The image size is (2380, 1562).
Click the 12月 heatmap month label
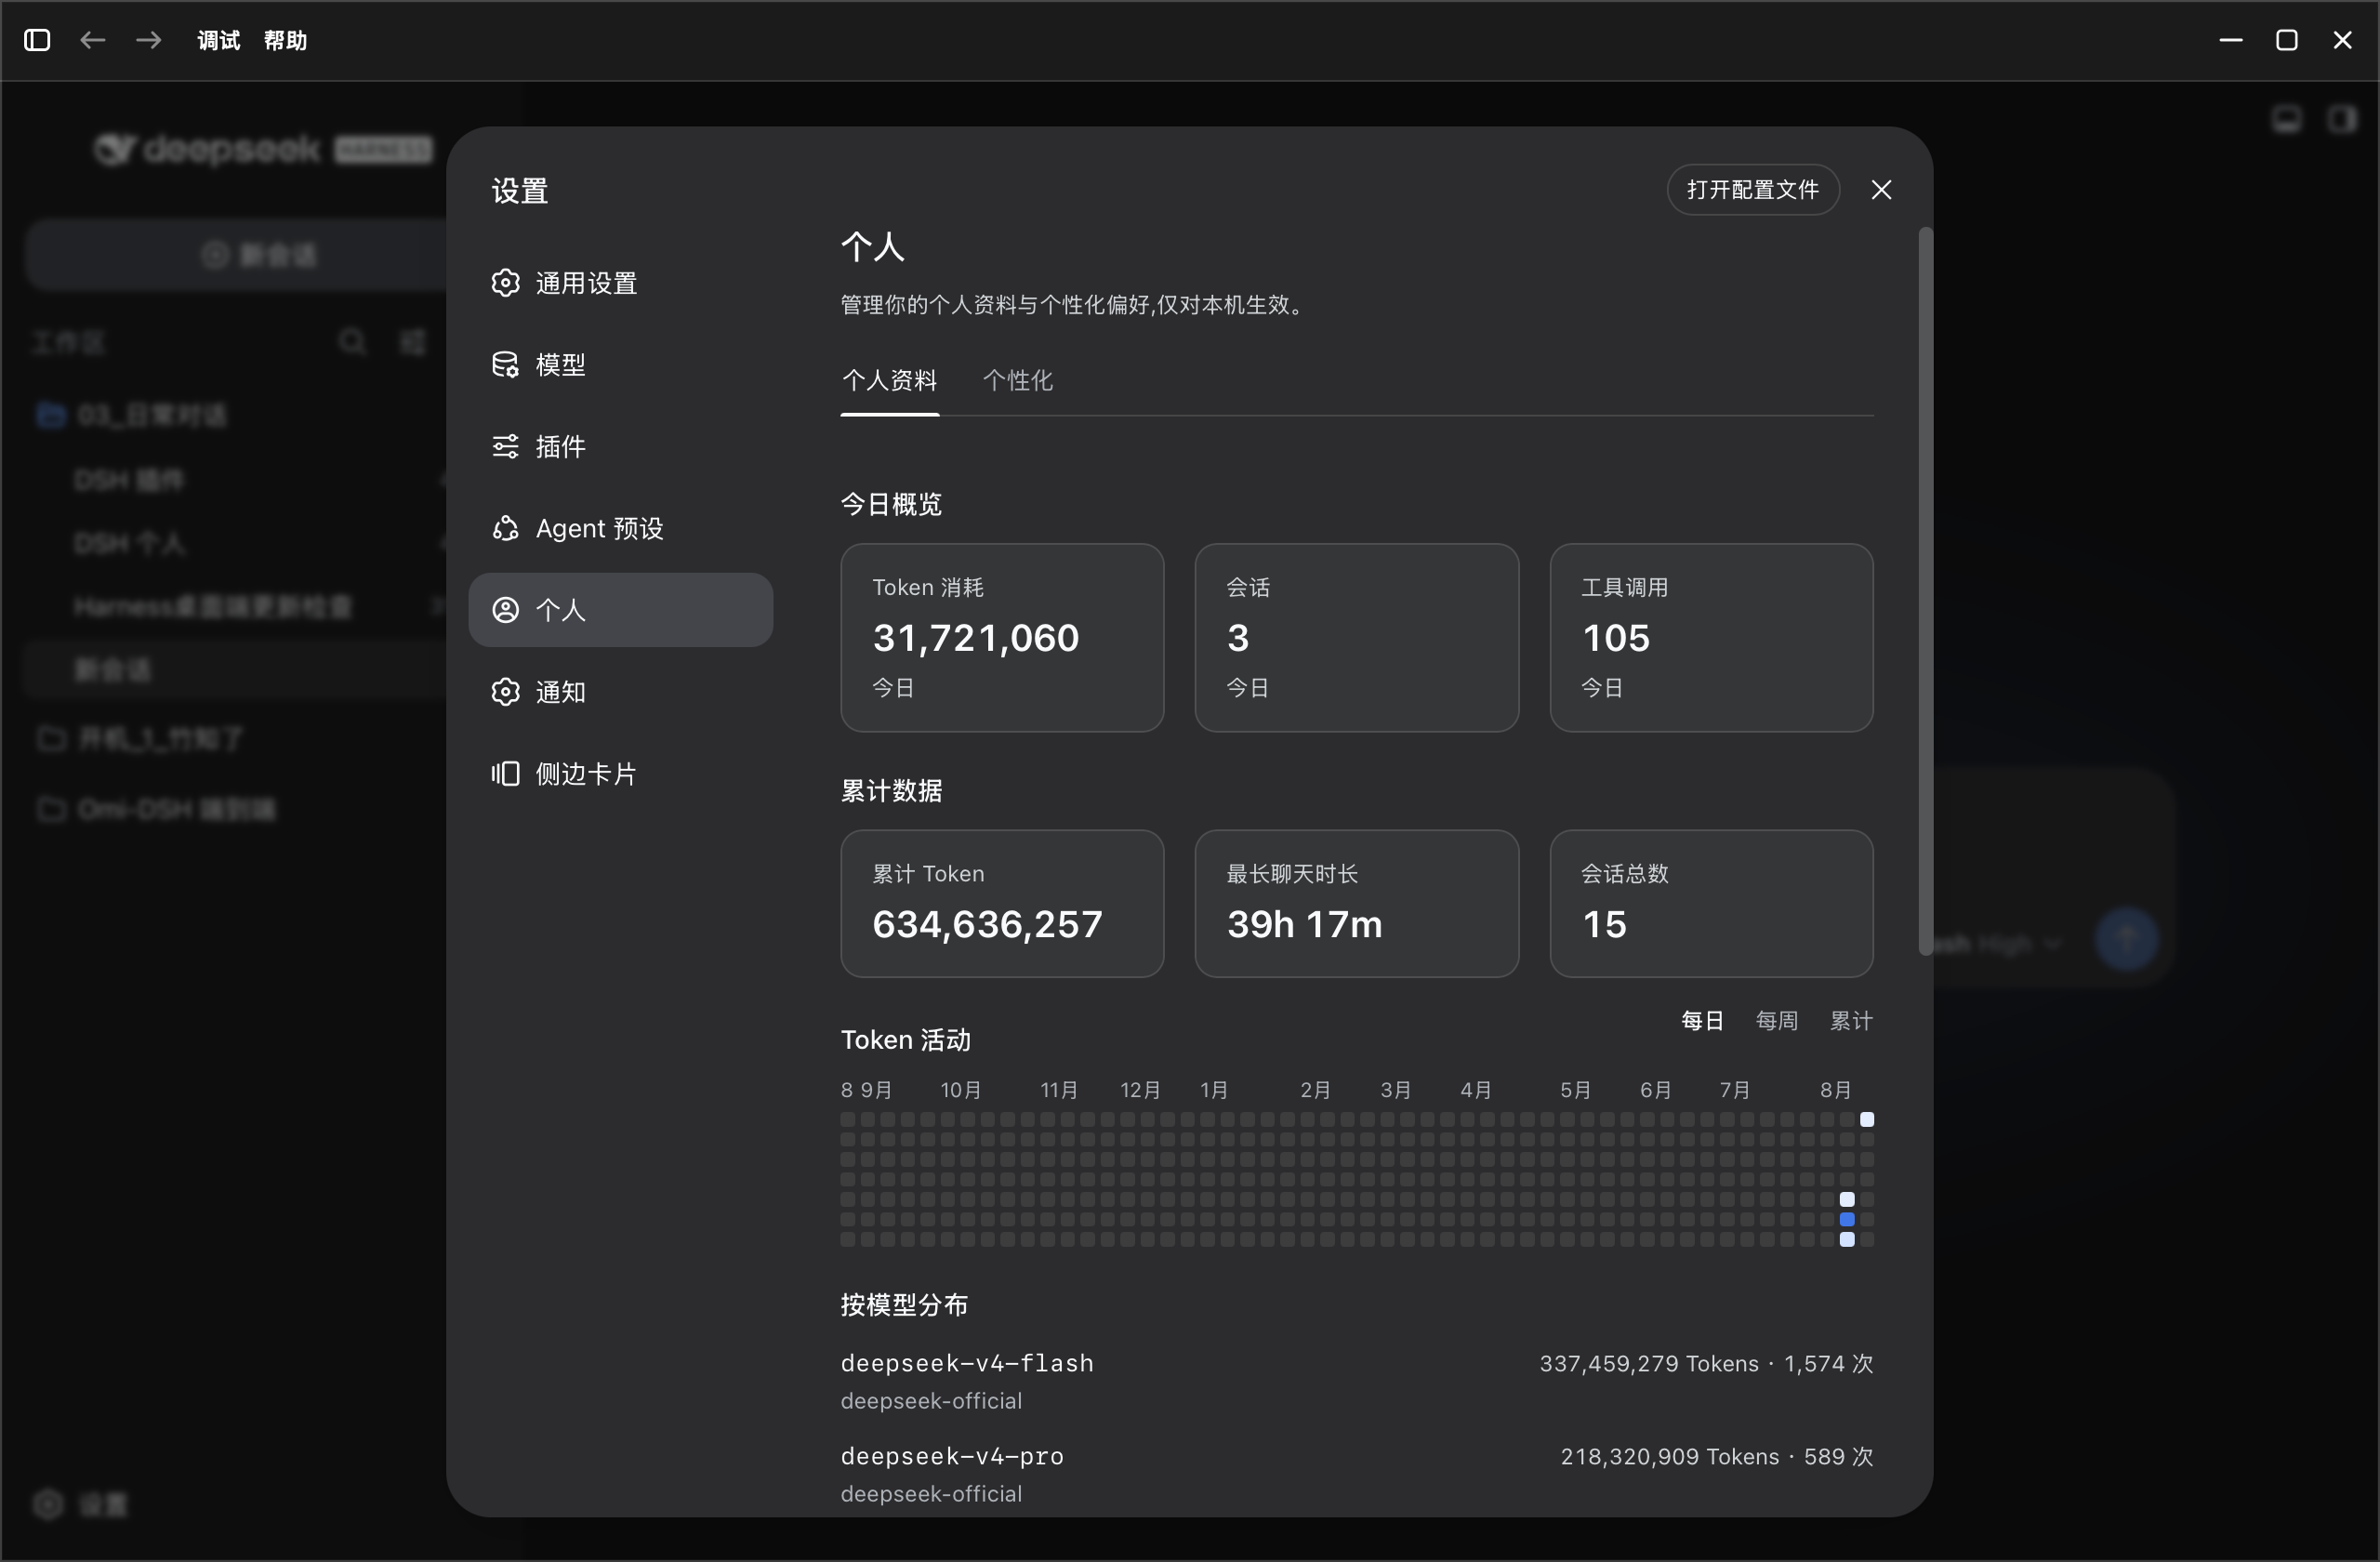click(x=1141, y=1090)
